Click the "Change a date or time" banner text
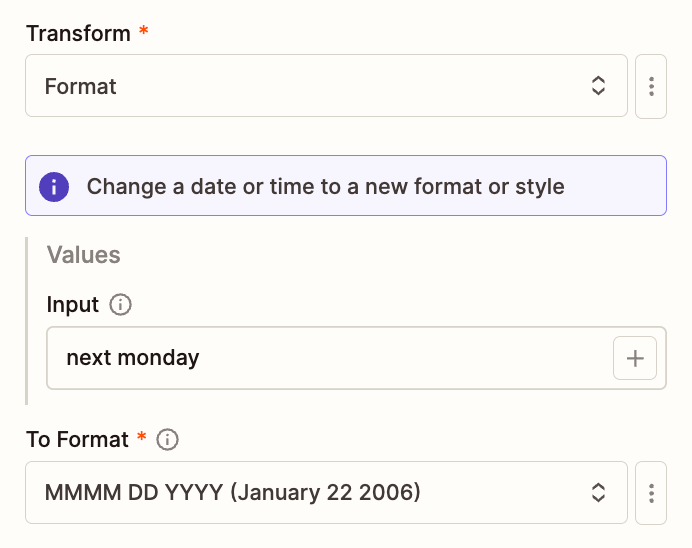The height and width of the screenshot is (548, 692). pos(325,186)
